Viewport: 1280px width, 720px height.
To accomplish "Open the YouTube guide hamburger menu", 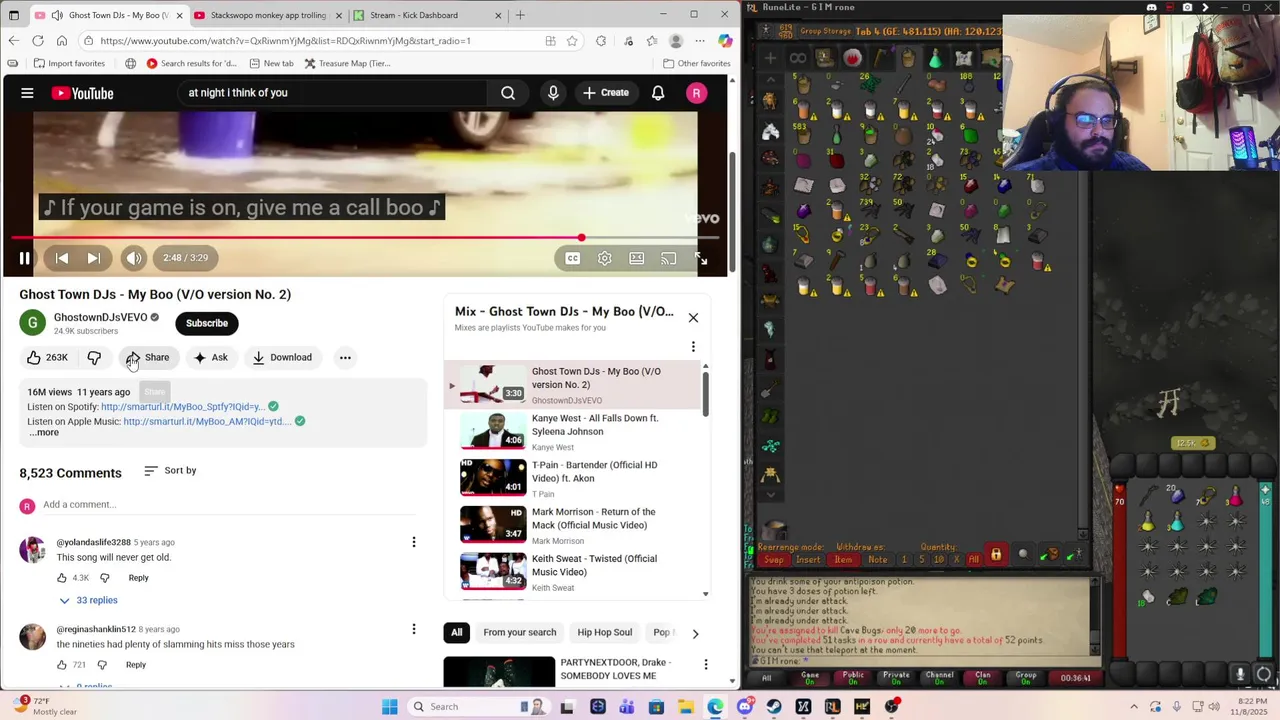I will tap(27, 93).
